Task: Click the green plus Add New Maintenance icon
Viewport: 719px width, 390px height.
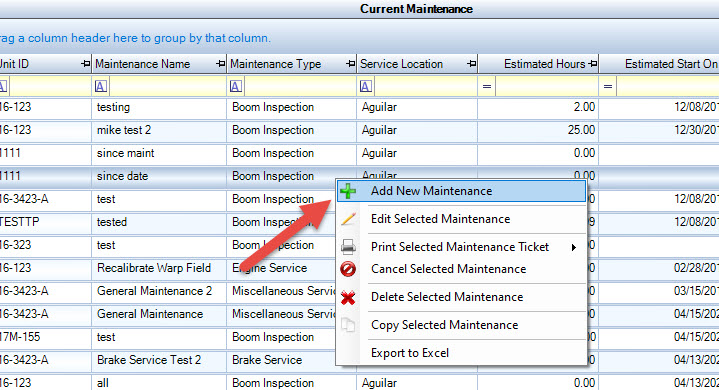Action: (348, 191)
